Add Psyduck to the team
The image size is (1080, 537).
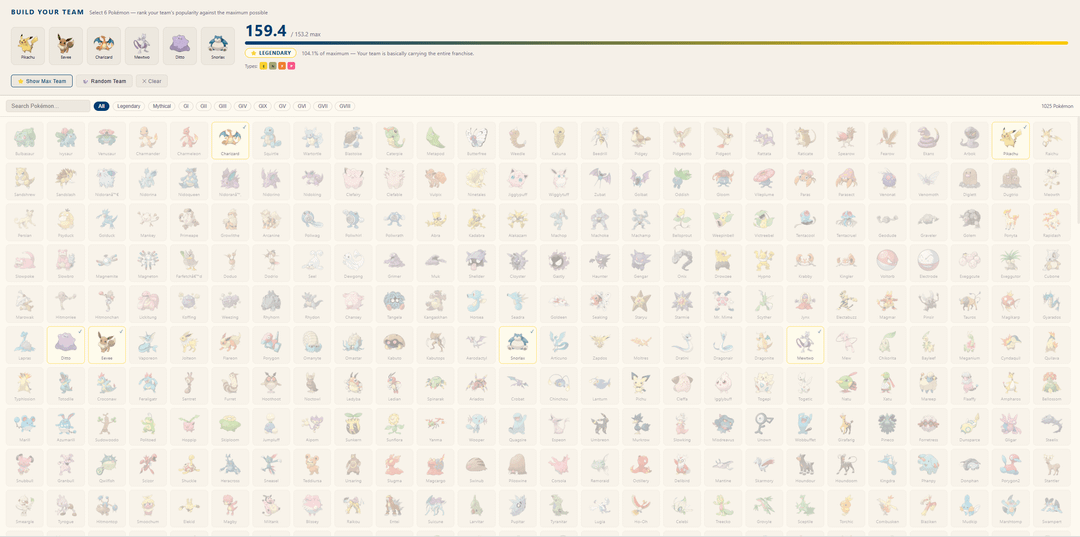pyautogui.click(x=65, y=222)
